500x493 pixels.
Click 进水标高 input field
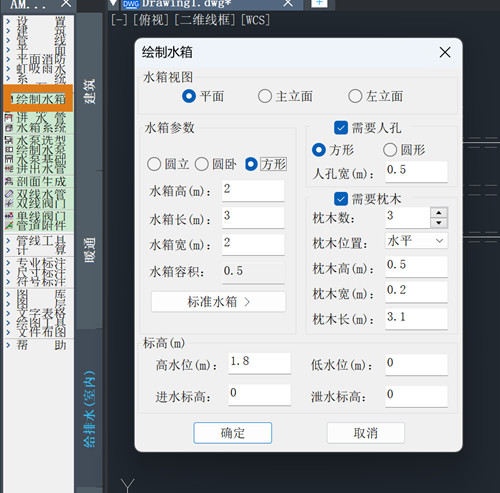coord(260,395)
